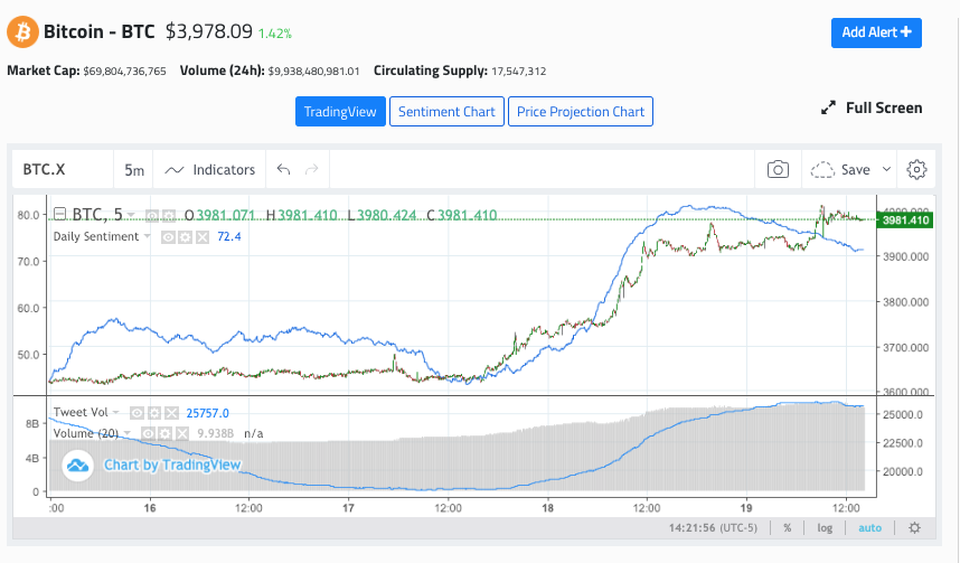Click the 3981.410 current price label
The height and width of the screenshot is (563, 960).
coord(905,220)
